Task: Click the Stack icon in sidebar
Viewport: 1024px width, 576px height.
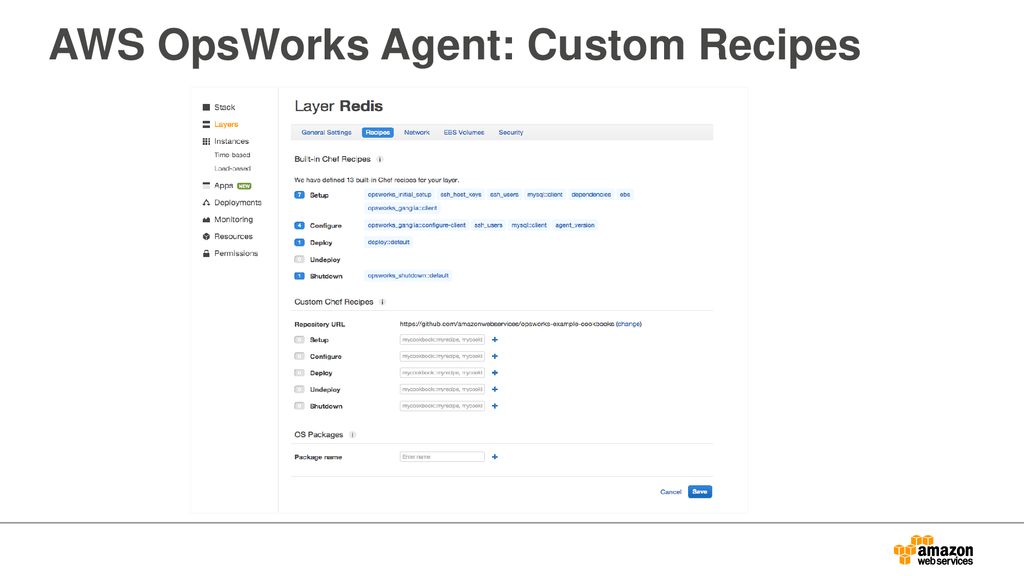Action: tap(206, 107)
